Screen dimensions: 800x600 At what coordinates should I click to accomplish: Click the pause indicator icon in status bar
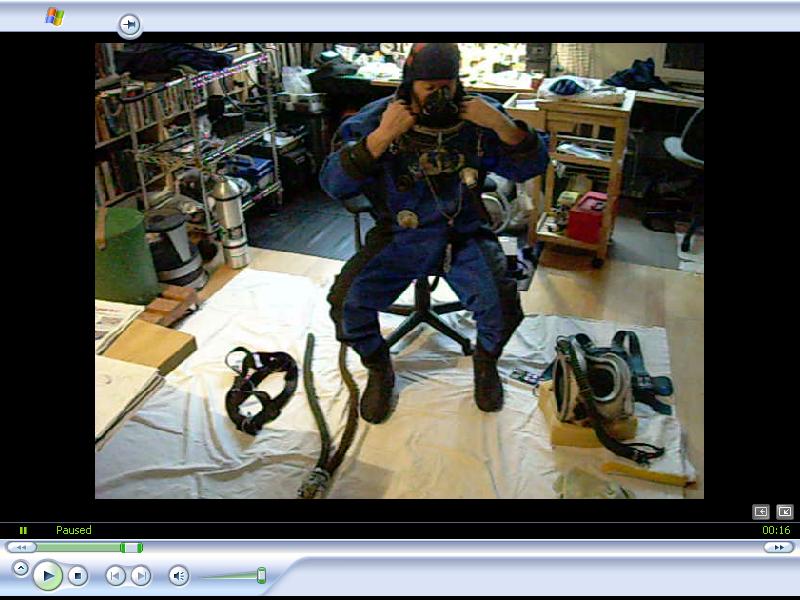(23, 531)
